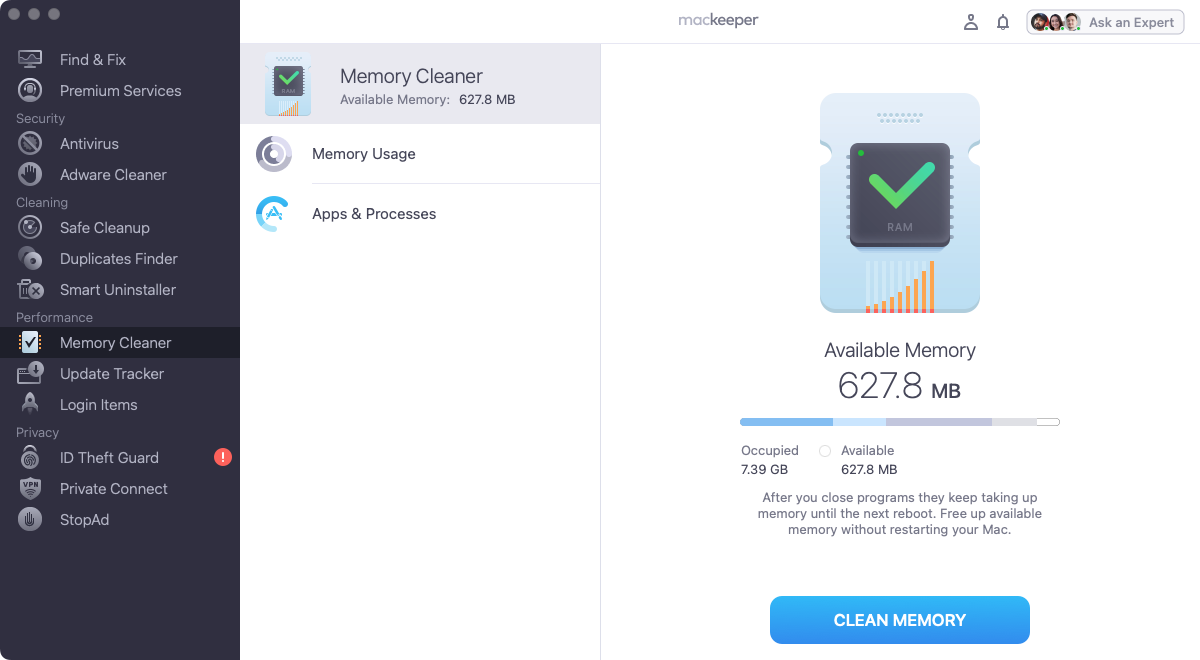
Task: Click the notification bell icon
Action: click(x=1003, y=21)
